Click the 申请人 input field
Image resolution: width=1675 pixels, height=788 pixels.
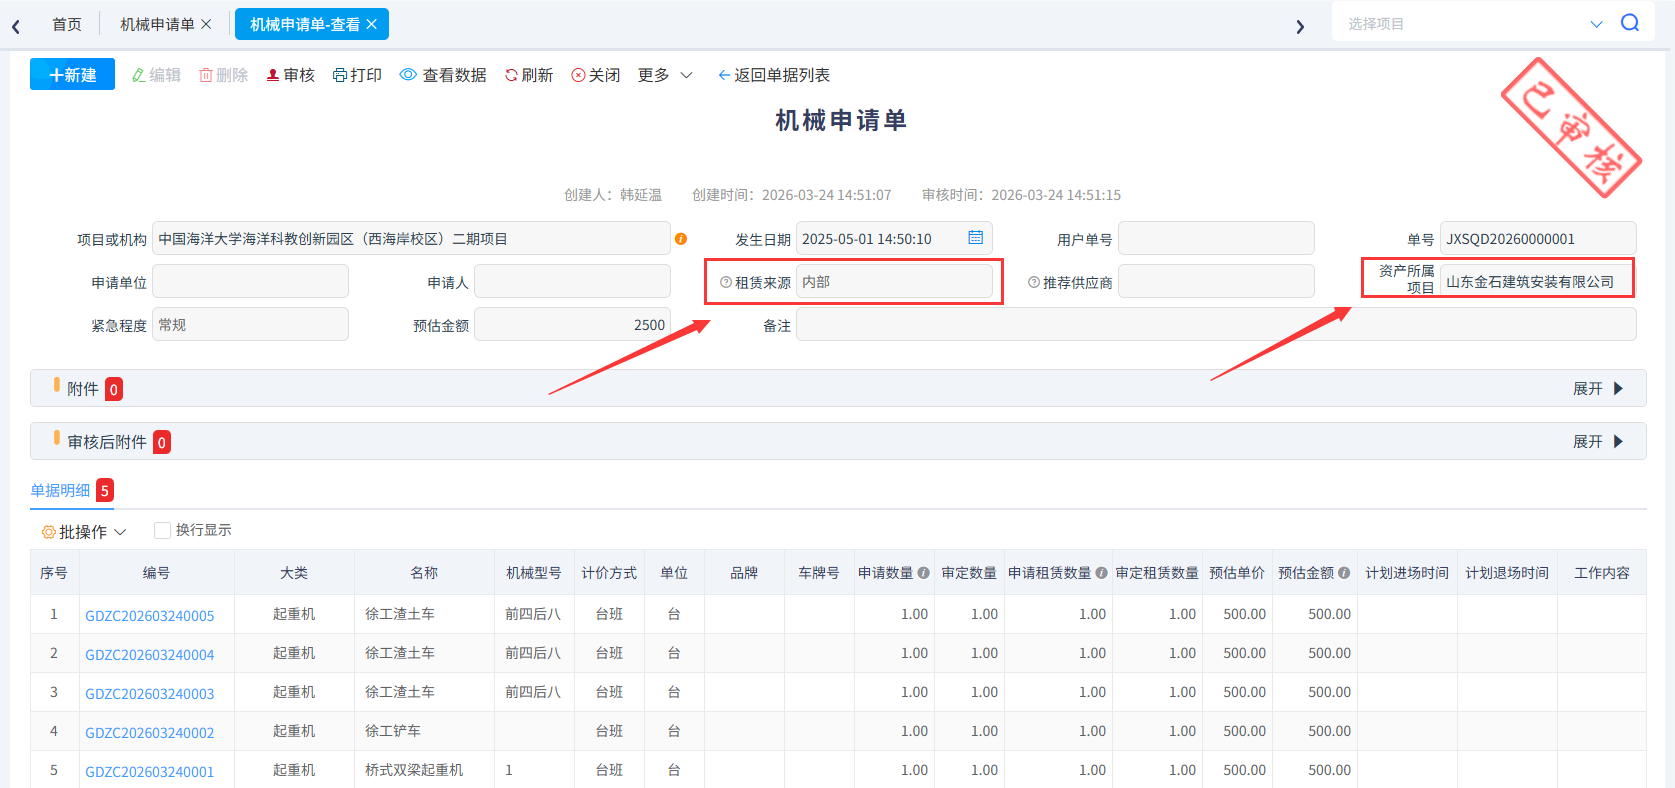pyautogui.click(x=572, y=281)
